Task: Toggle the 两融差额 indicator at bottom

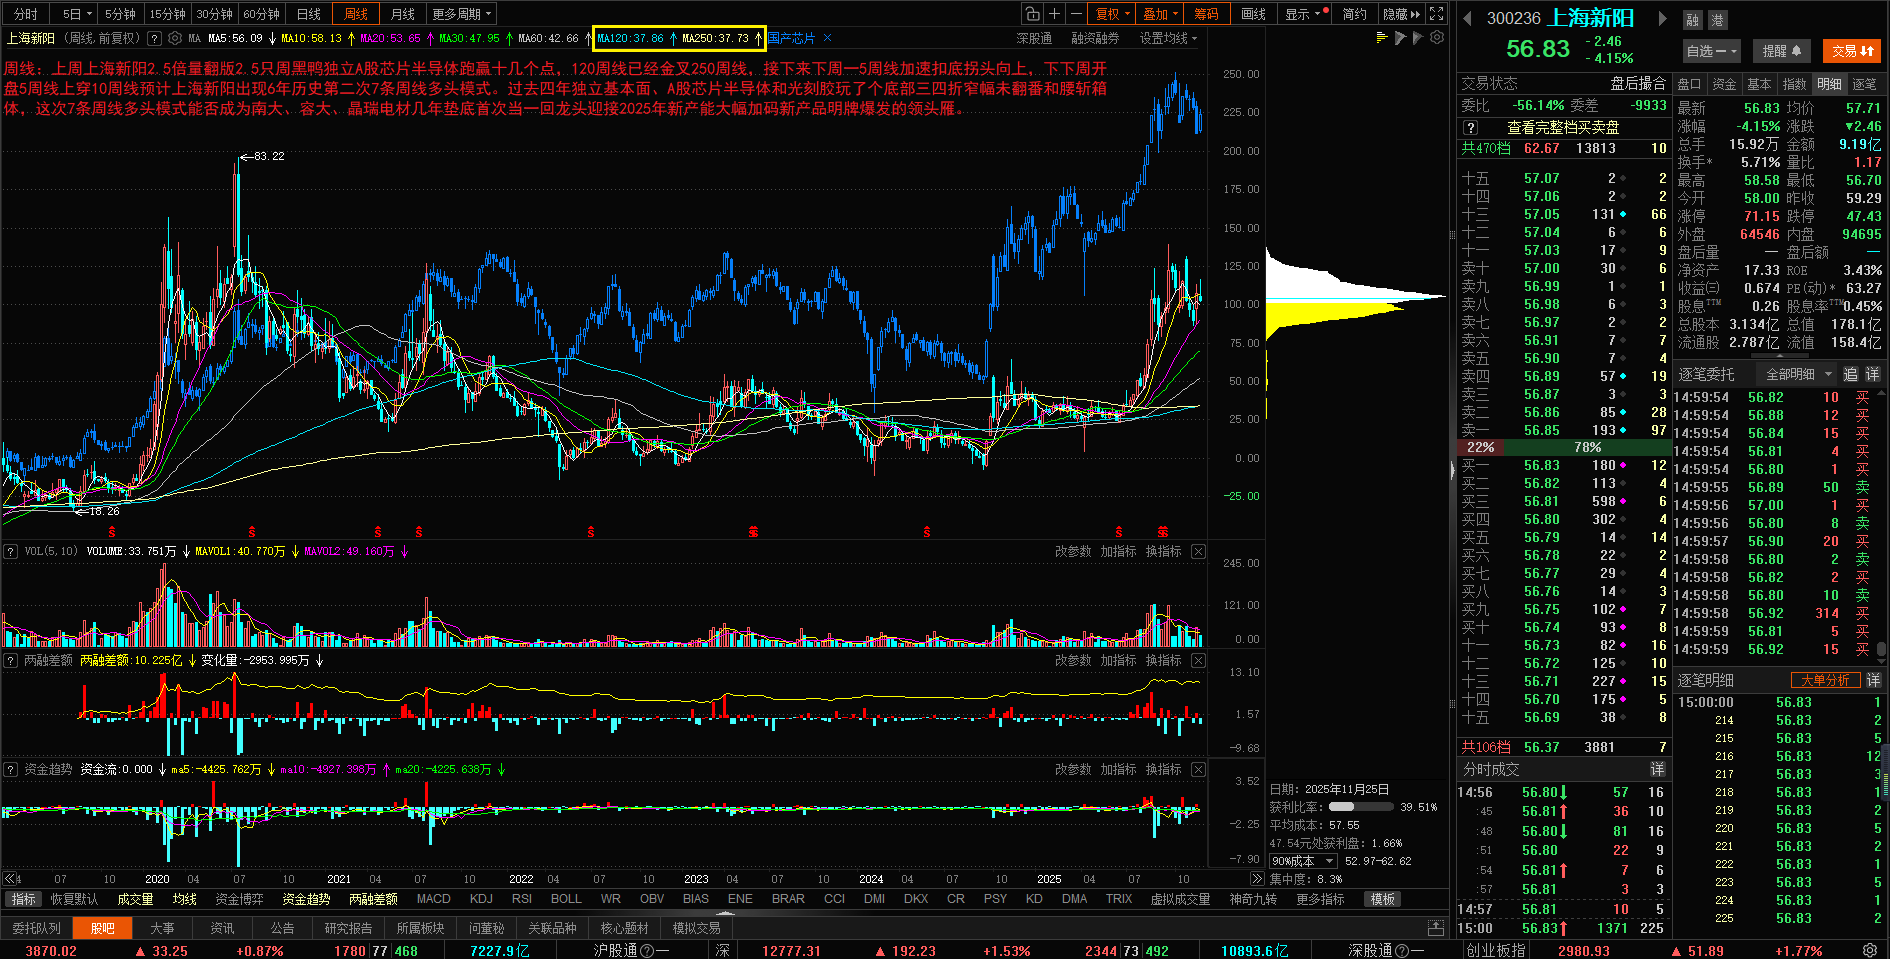Action: click(373, 899)
